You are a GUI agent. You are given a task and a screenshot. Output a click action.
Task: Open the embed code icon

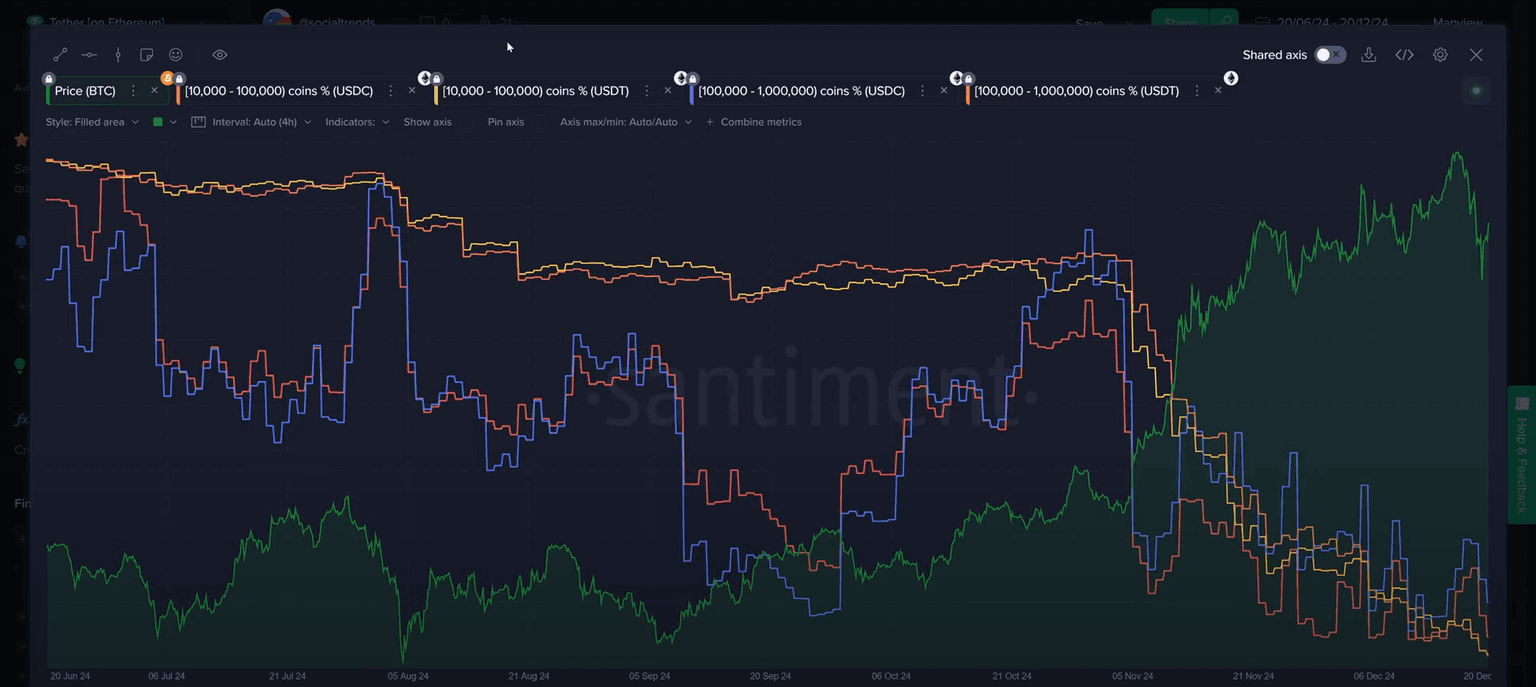tap(1404, 55)
